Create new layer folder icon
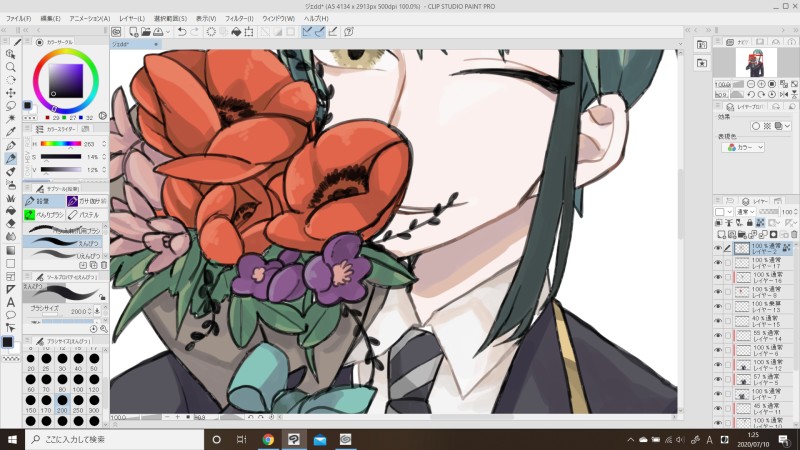This screenshot has height=450, width=800. (x=742, y=235)
